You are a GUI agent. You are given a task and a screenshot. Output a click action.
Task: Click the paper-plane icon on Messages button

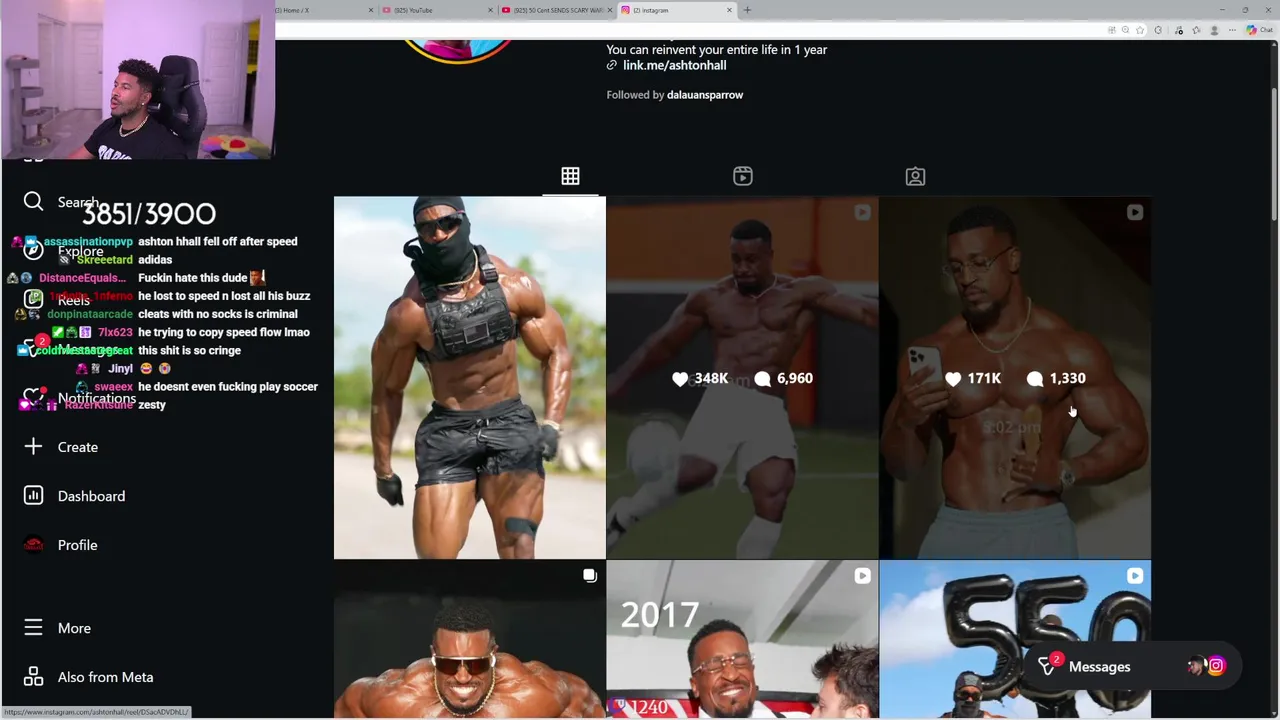click(1047, 667)
